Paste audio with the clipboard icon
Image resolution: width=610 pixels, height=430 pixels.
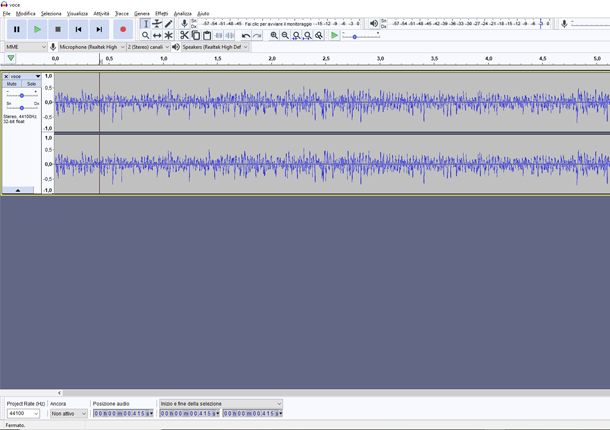[x=207, y=35]
